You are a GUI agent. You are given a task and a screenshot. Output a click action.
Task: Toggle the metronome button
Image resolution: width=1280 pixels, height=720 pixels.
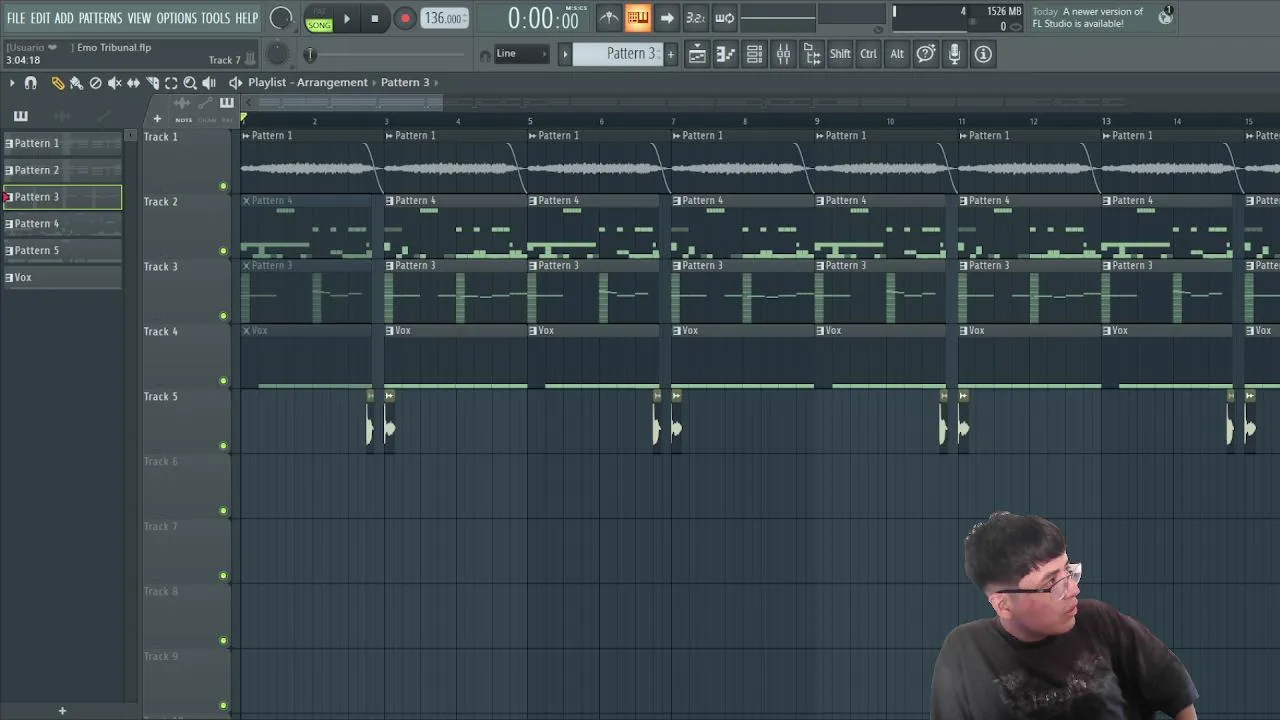coord(609,18)
